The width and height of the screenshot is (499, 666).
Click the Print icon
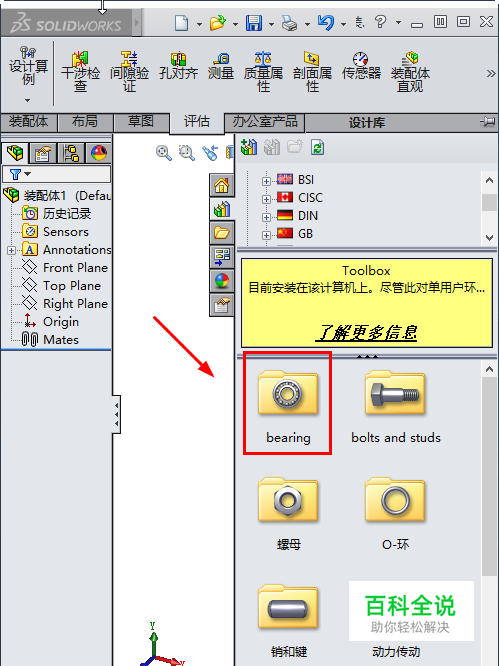tap(290, 23)
